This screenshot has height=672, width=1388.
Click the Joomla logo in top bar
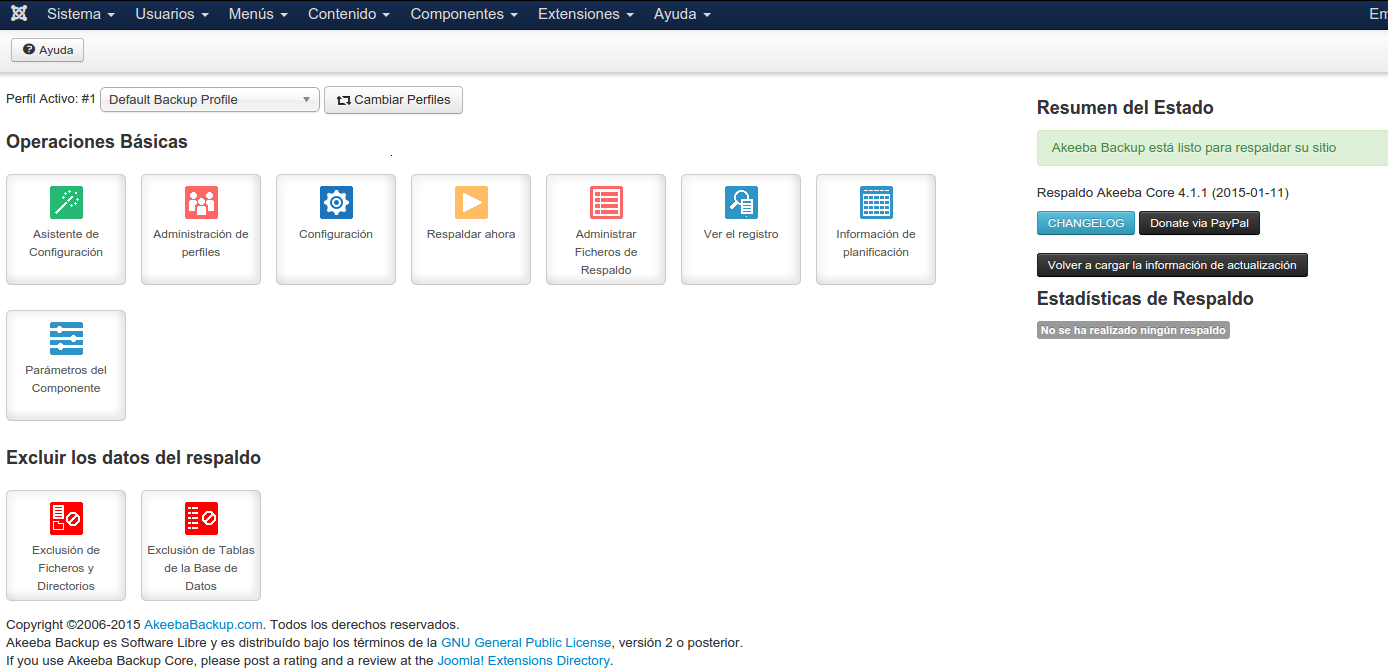tap(18, 14)
